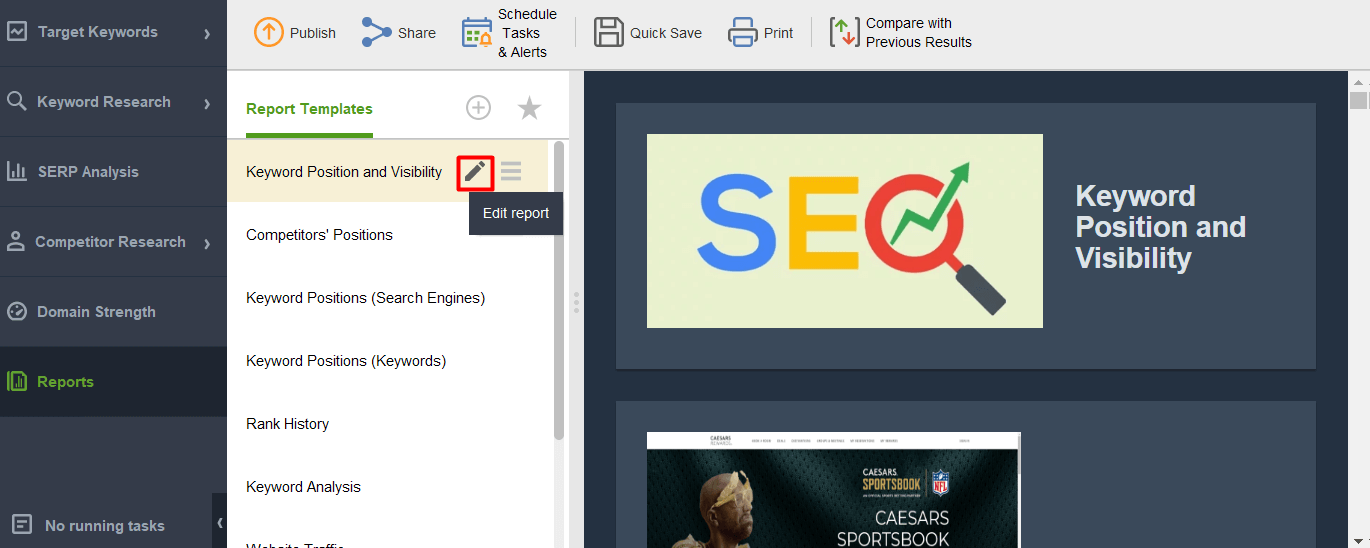Screen dimensions: 1370x548
Task: Click the Keyword Position and Visibility preview title
Action: coord(1160,227)
